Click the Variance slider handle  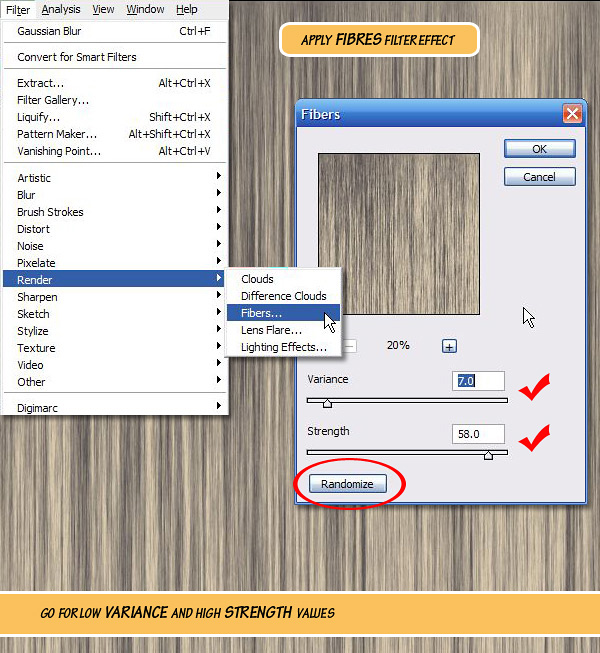327,403
